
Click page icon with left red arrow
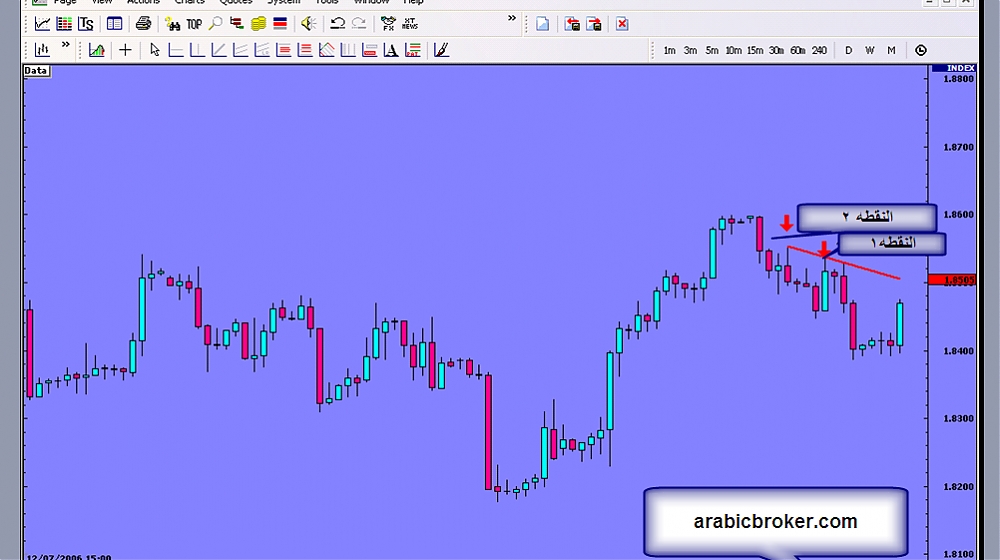tap(572, 24)
